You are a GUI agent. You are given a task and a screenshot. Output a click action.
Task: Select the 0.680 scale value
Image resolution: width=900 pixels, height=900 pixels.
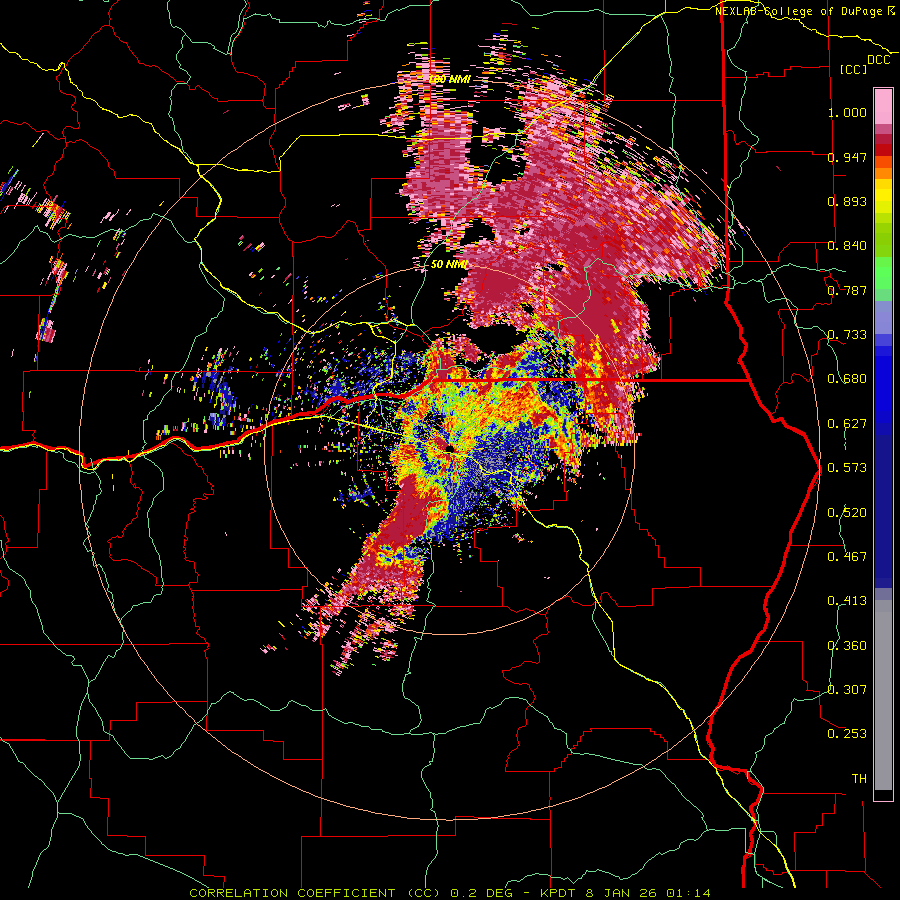tap(847, 379)
